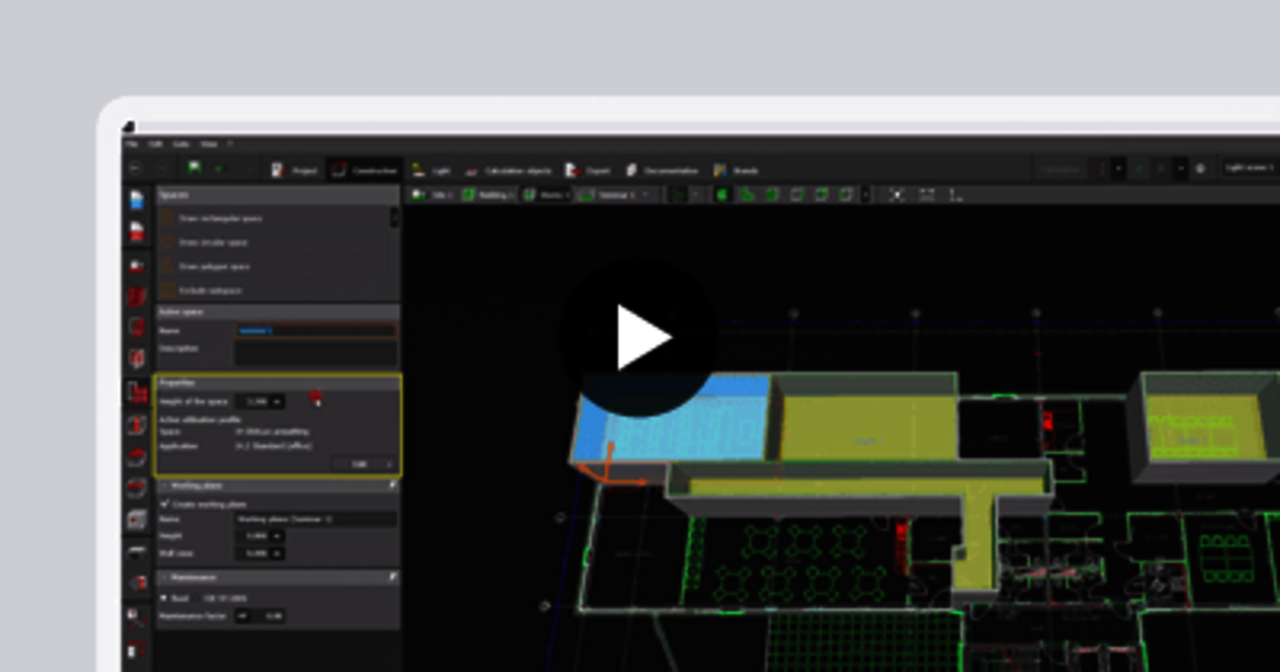The height and width of the screenshot is (672, 1280).
Task: Click the blue document icon in left sidebar
Action: tap(137, 201)
